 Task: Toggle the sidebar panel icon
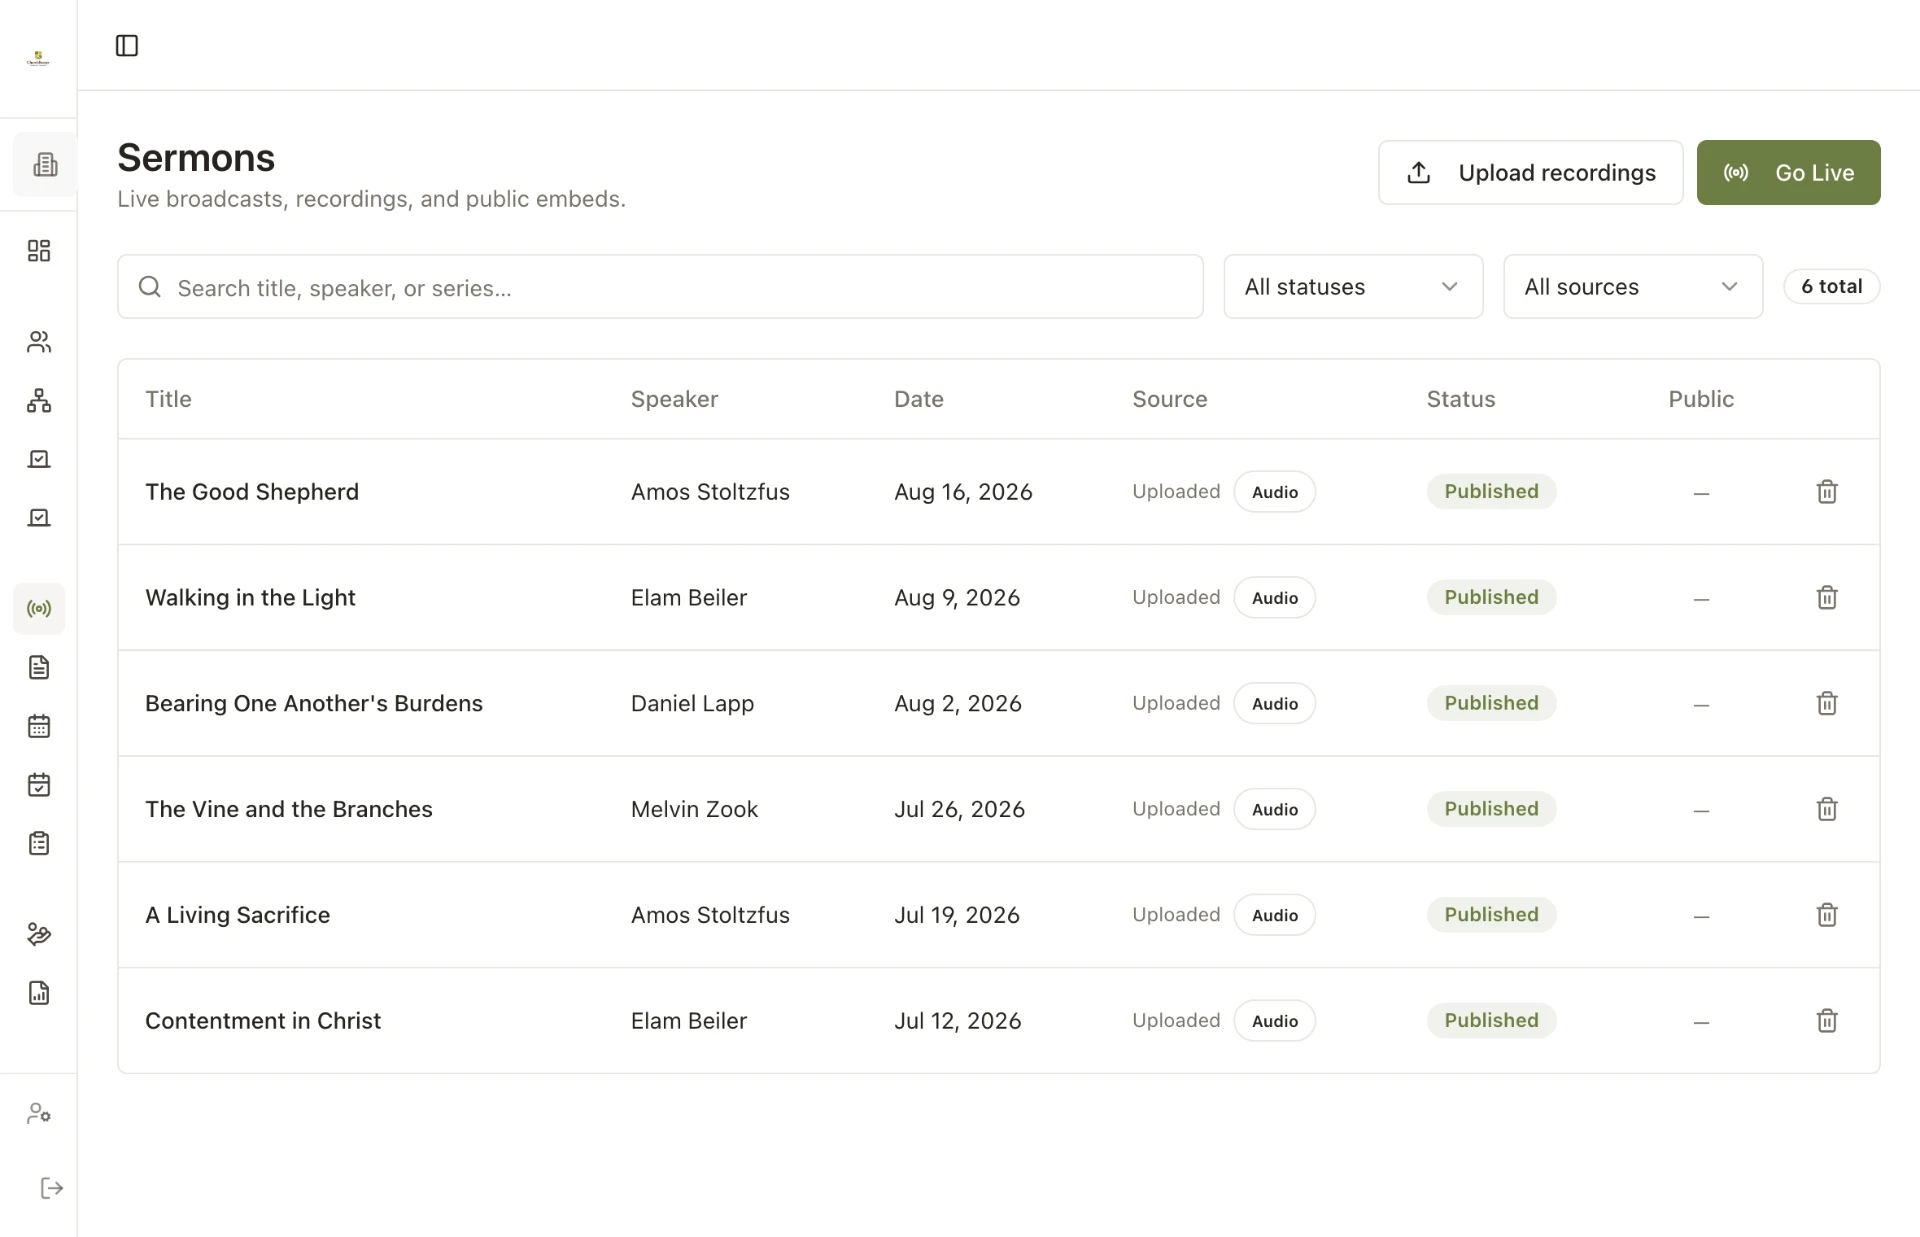pyautogui.click(x=127, y=45)
